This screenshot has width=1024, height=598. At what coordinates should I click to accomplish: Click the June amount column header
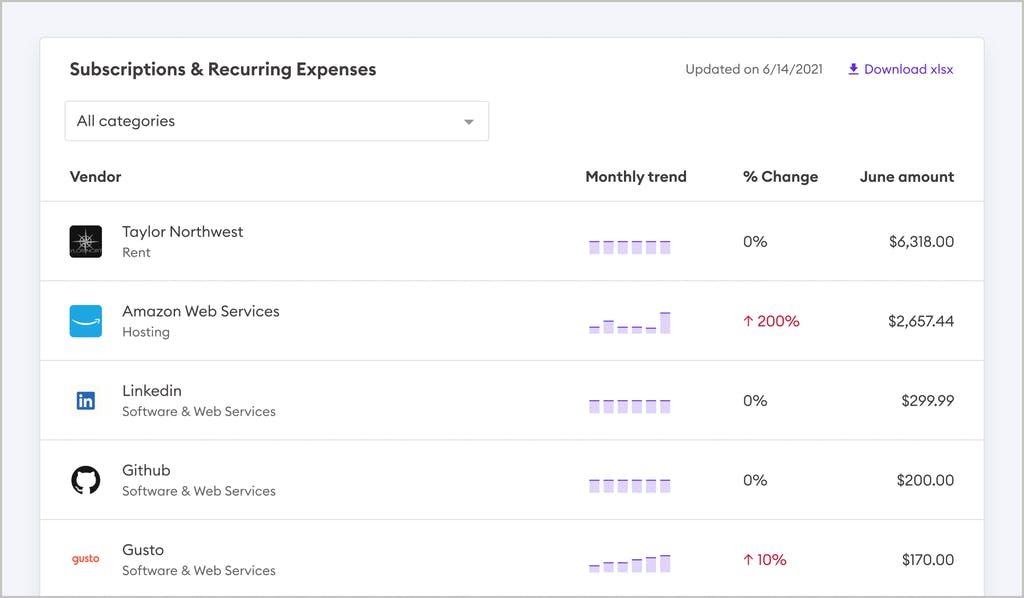pos(906,177)
